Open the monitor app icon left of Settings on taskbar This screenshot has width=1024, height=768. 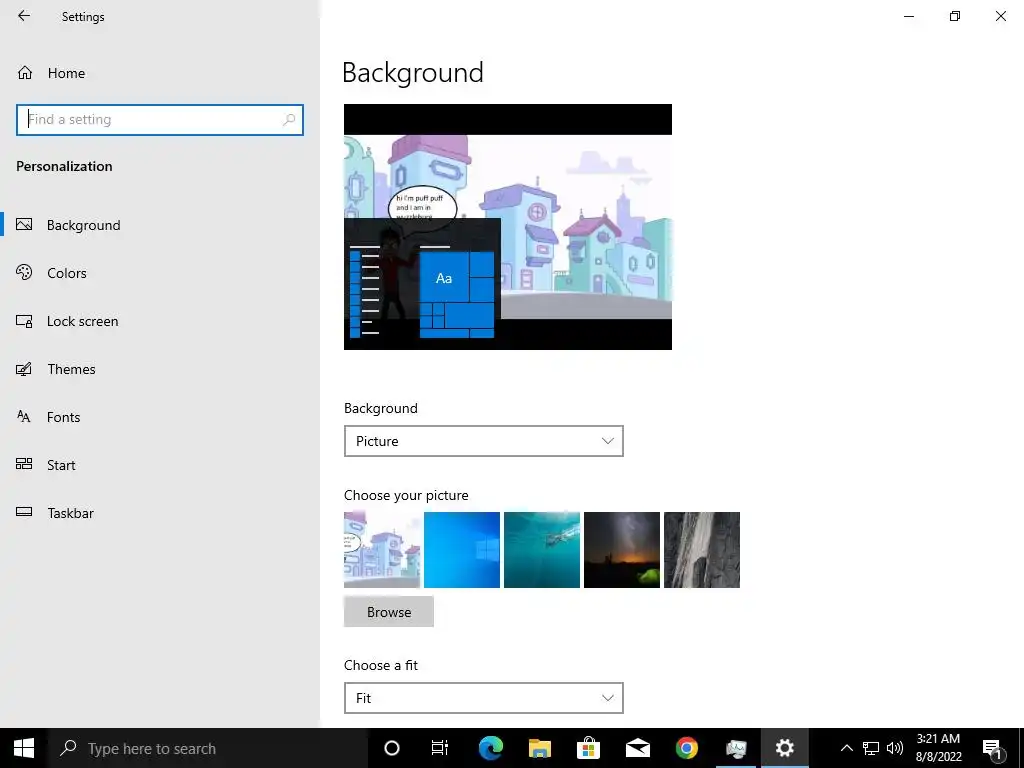736,748
